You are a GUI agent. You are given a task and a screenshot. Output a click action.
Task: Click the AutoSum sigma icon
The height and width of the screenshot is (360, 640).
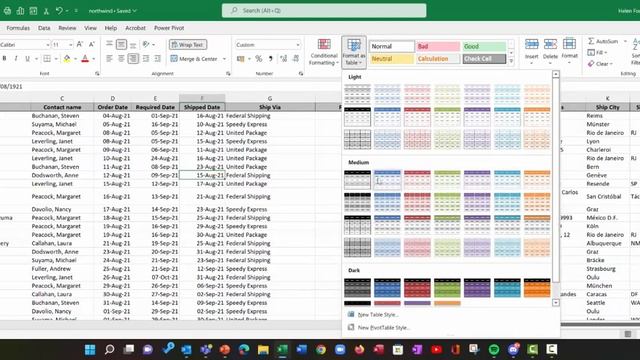pos(591,41)
